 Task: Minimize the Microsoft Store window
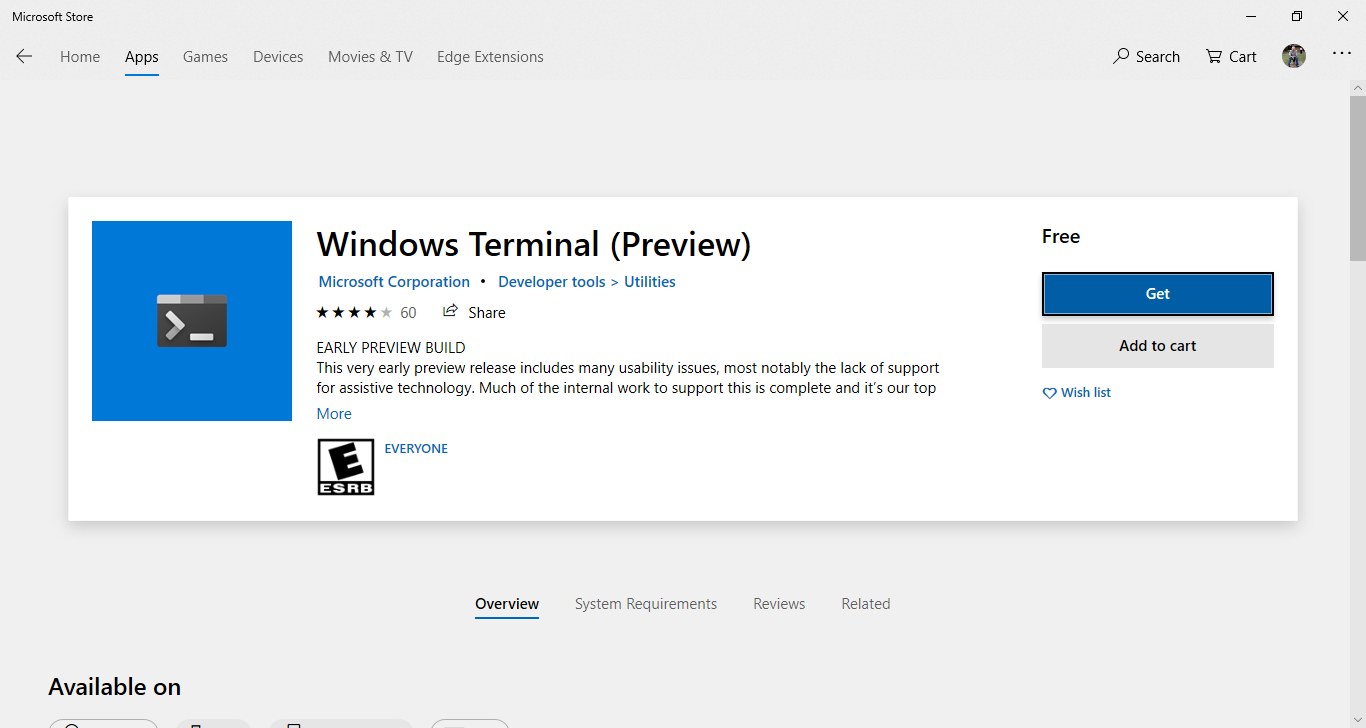tap(1251, 16)
